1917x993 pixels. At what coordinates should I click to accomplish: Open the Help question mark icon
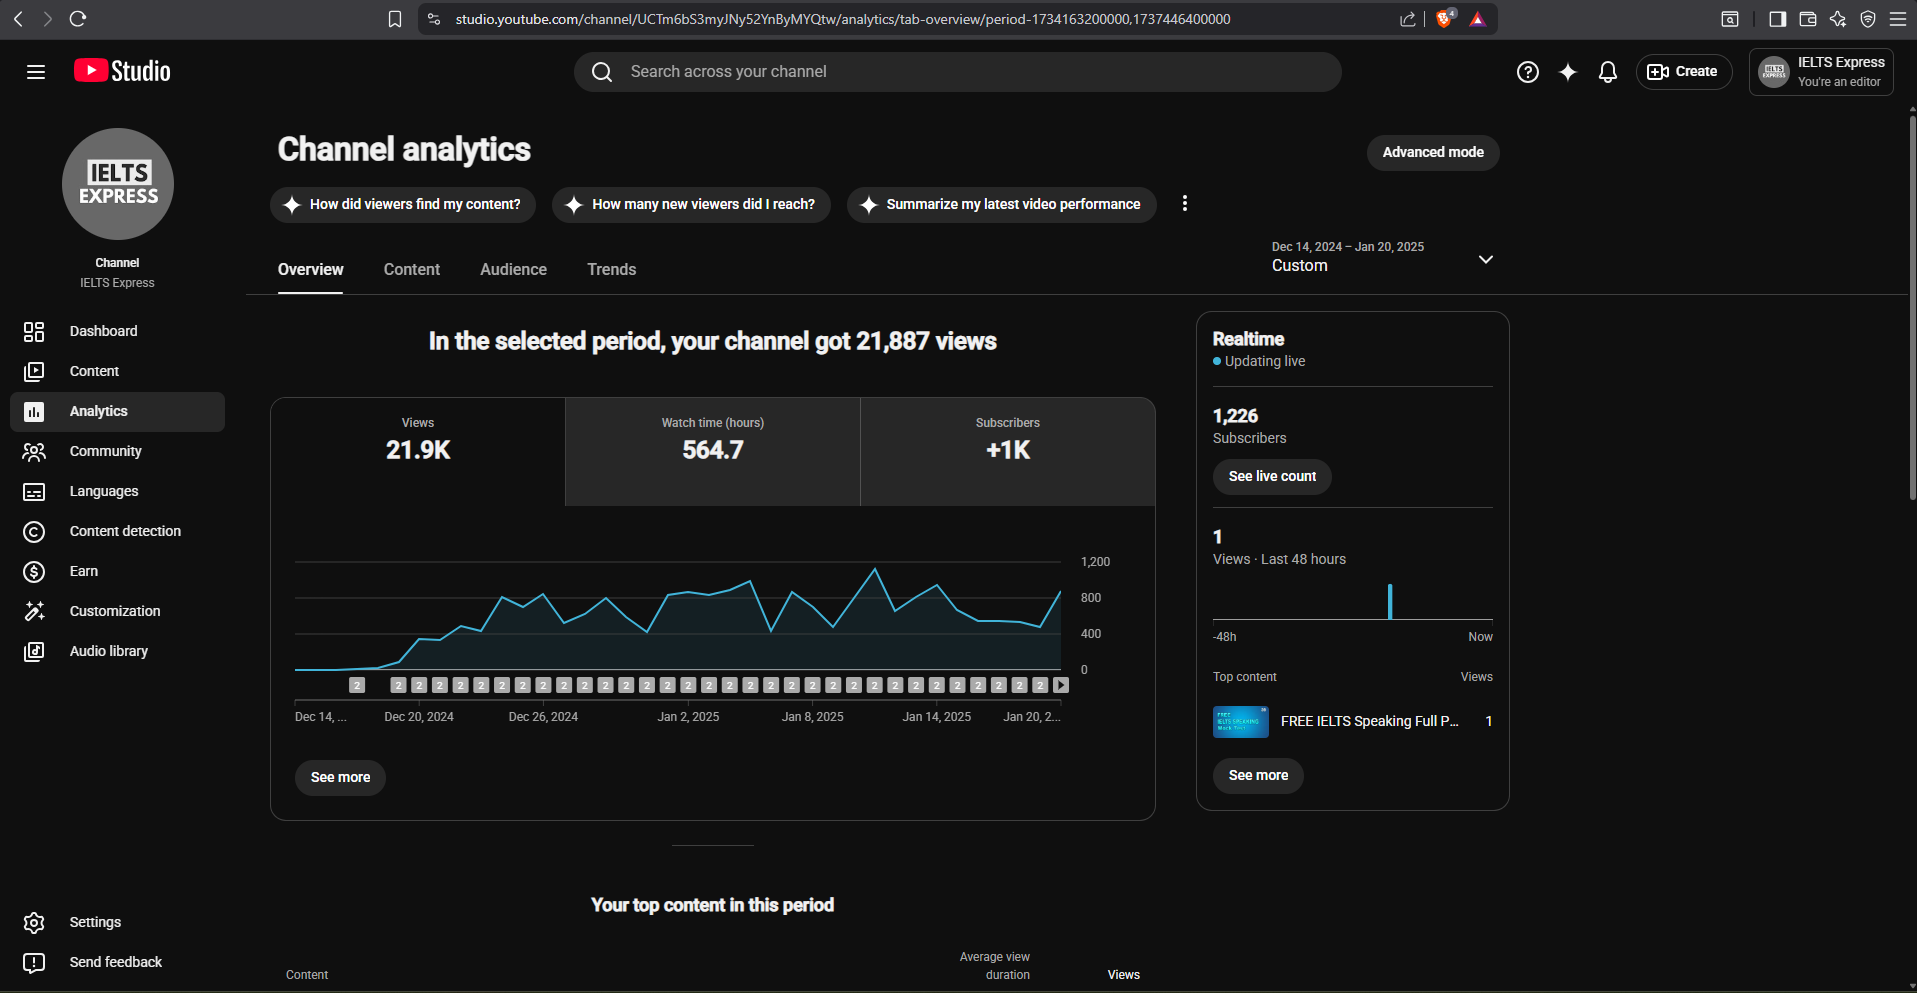point(1527,72)
